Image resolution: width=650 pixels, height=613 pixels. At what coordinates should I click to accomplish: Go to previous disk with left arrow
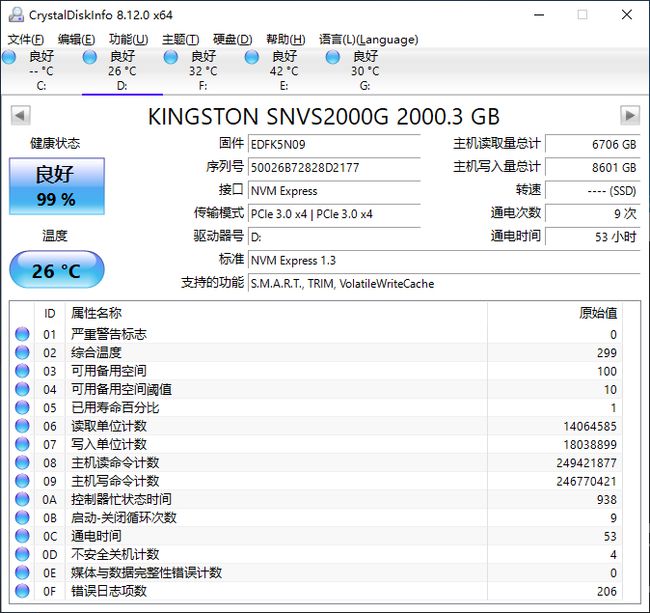[x=20, y=115]
